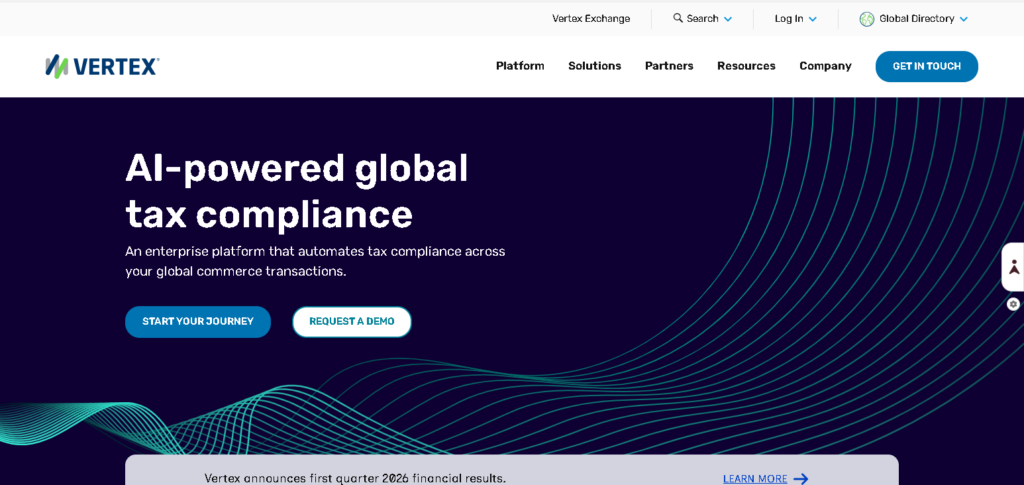Open the Partners menu
This screenshot has height=485, width=1024.
(669, 66)
